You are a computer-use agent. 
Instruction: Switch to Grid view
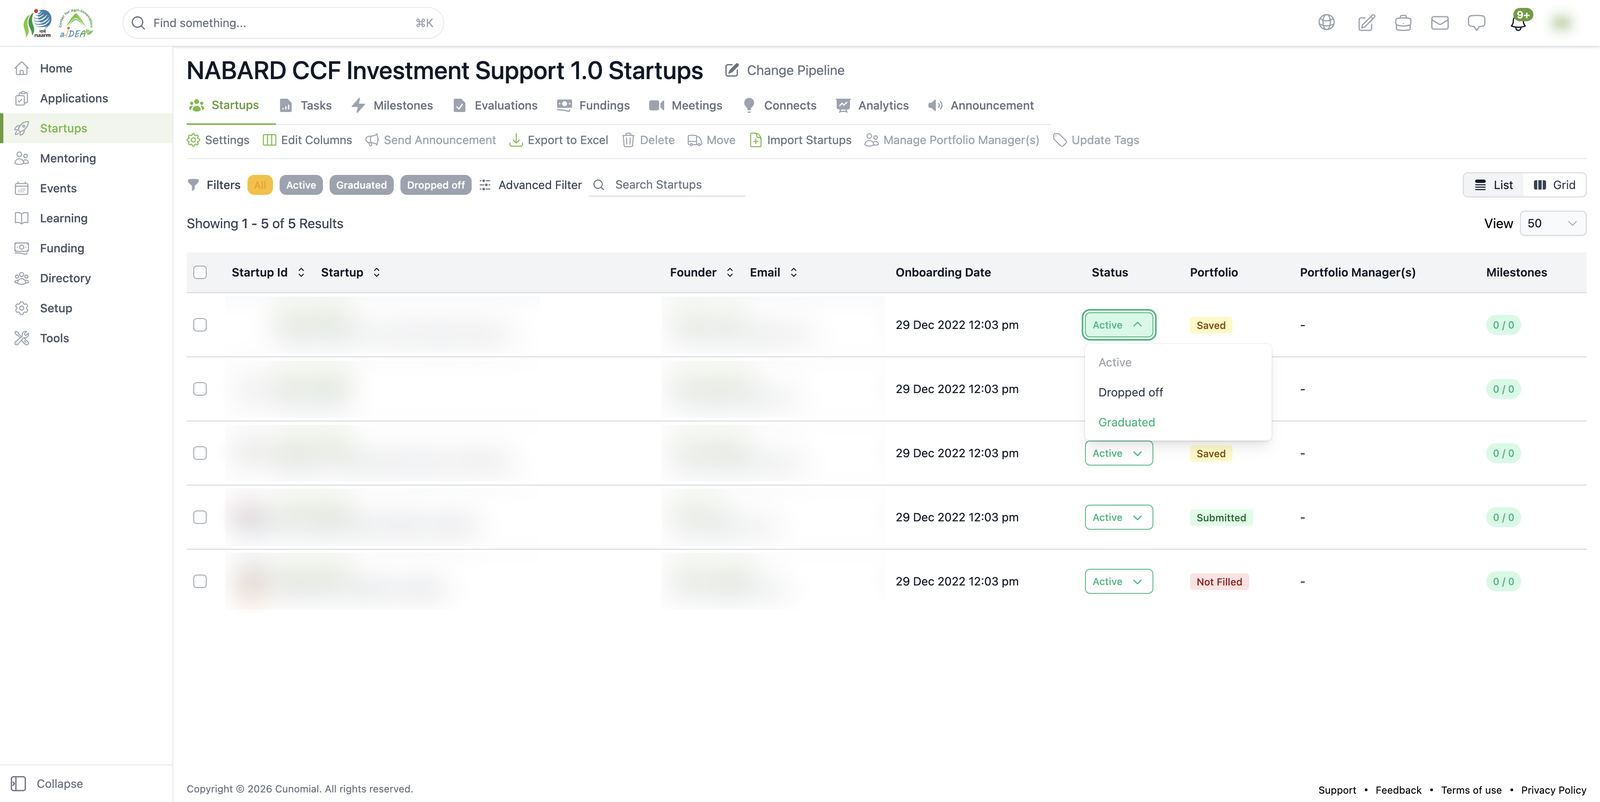click(1555, 185)
